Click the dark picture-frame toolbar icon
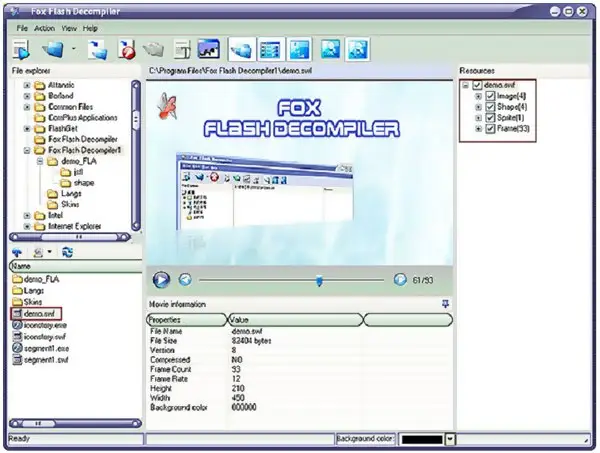The image size is (600, 453). pyautogui.click(x=209, y=49)
